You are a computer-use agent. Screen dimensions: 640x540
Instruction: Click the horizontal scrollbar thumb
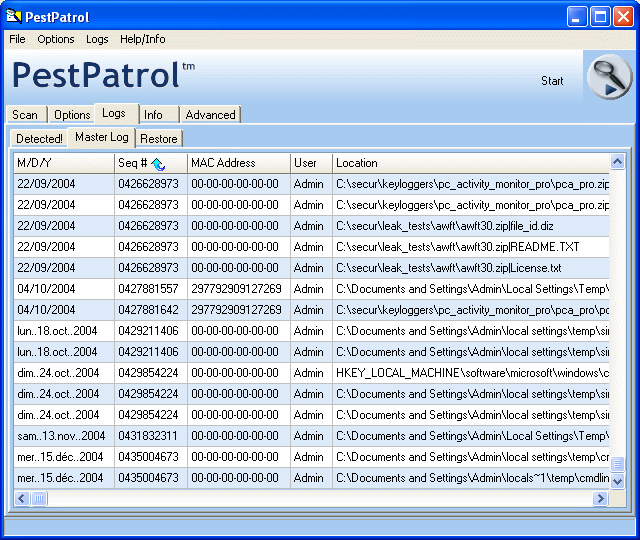click(39, 498)
